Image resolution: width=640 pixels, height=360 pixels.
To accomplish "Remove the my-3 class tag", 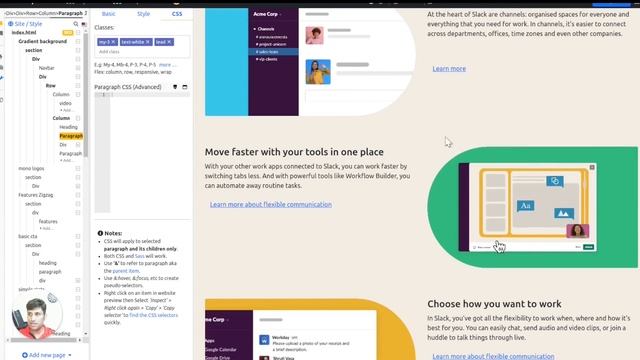I will click(113, 42).
